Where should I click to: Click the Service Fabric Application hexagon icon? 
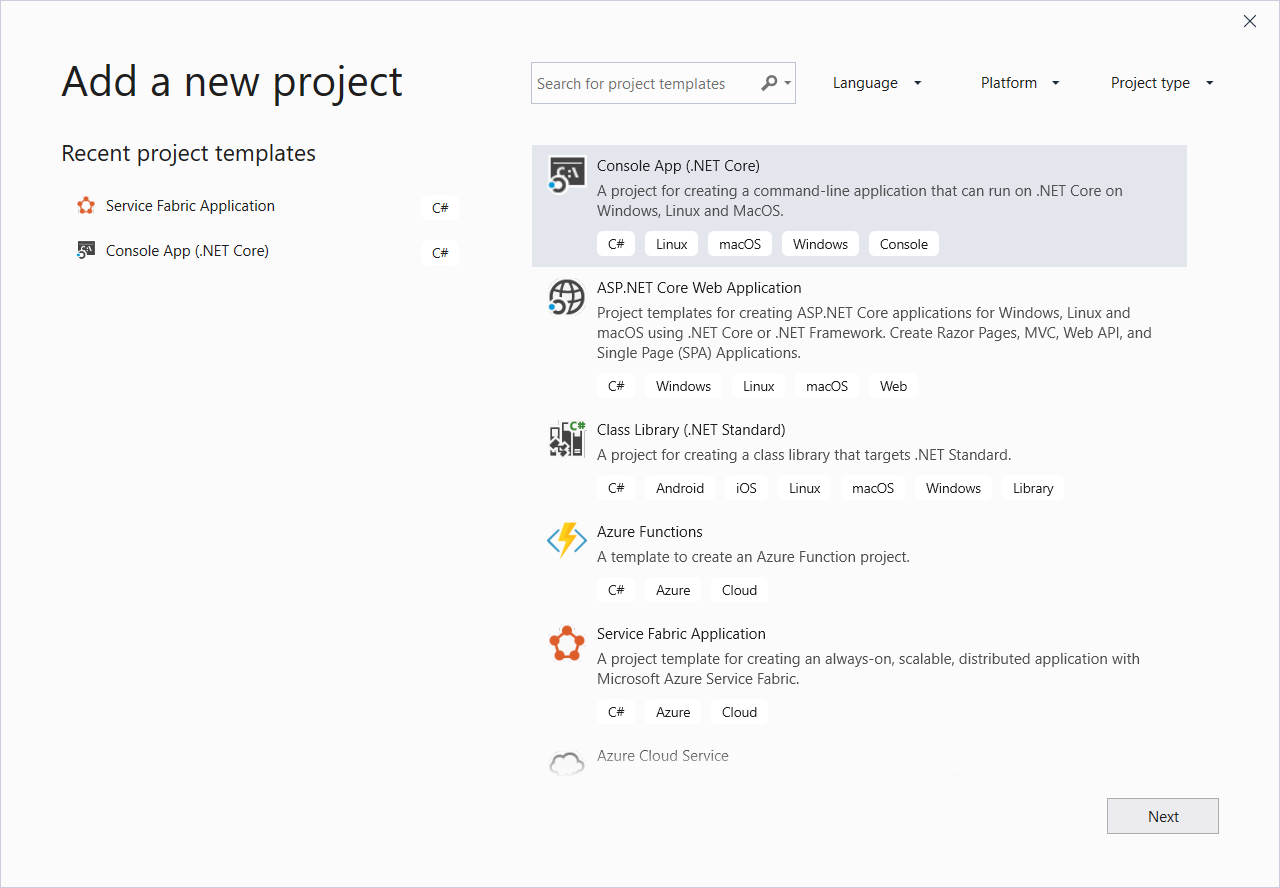(567, 643)
